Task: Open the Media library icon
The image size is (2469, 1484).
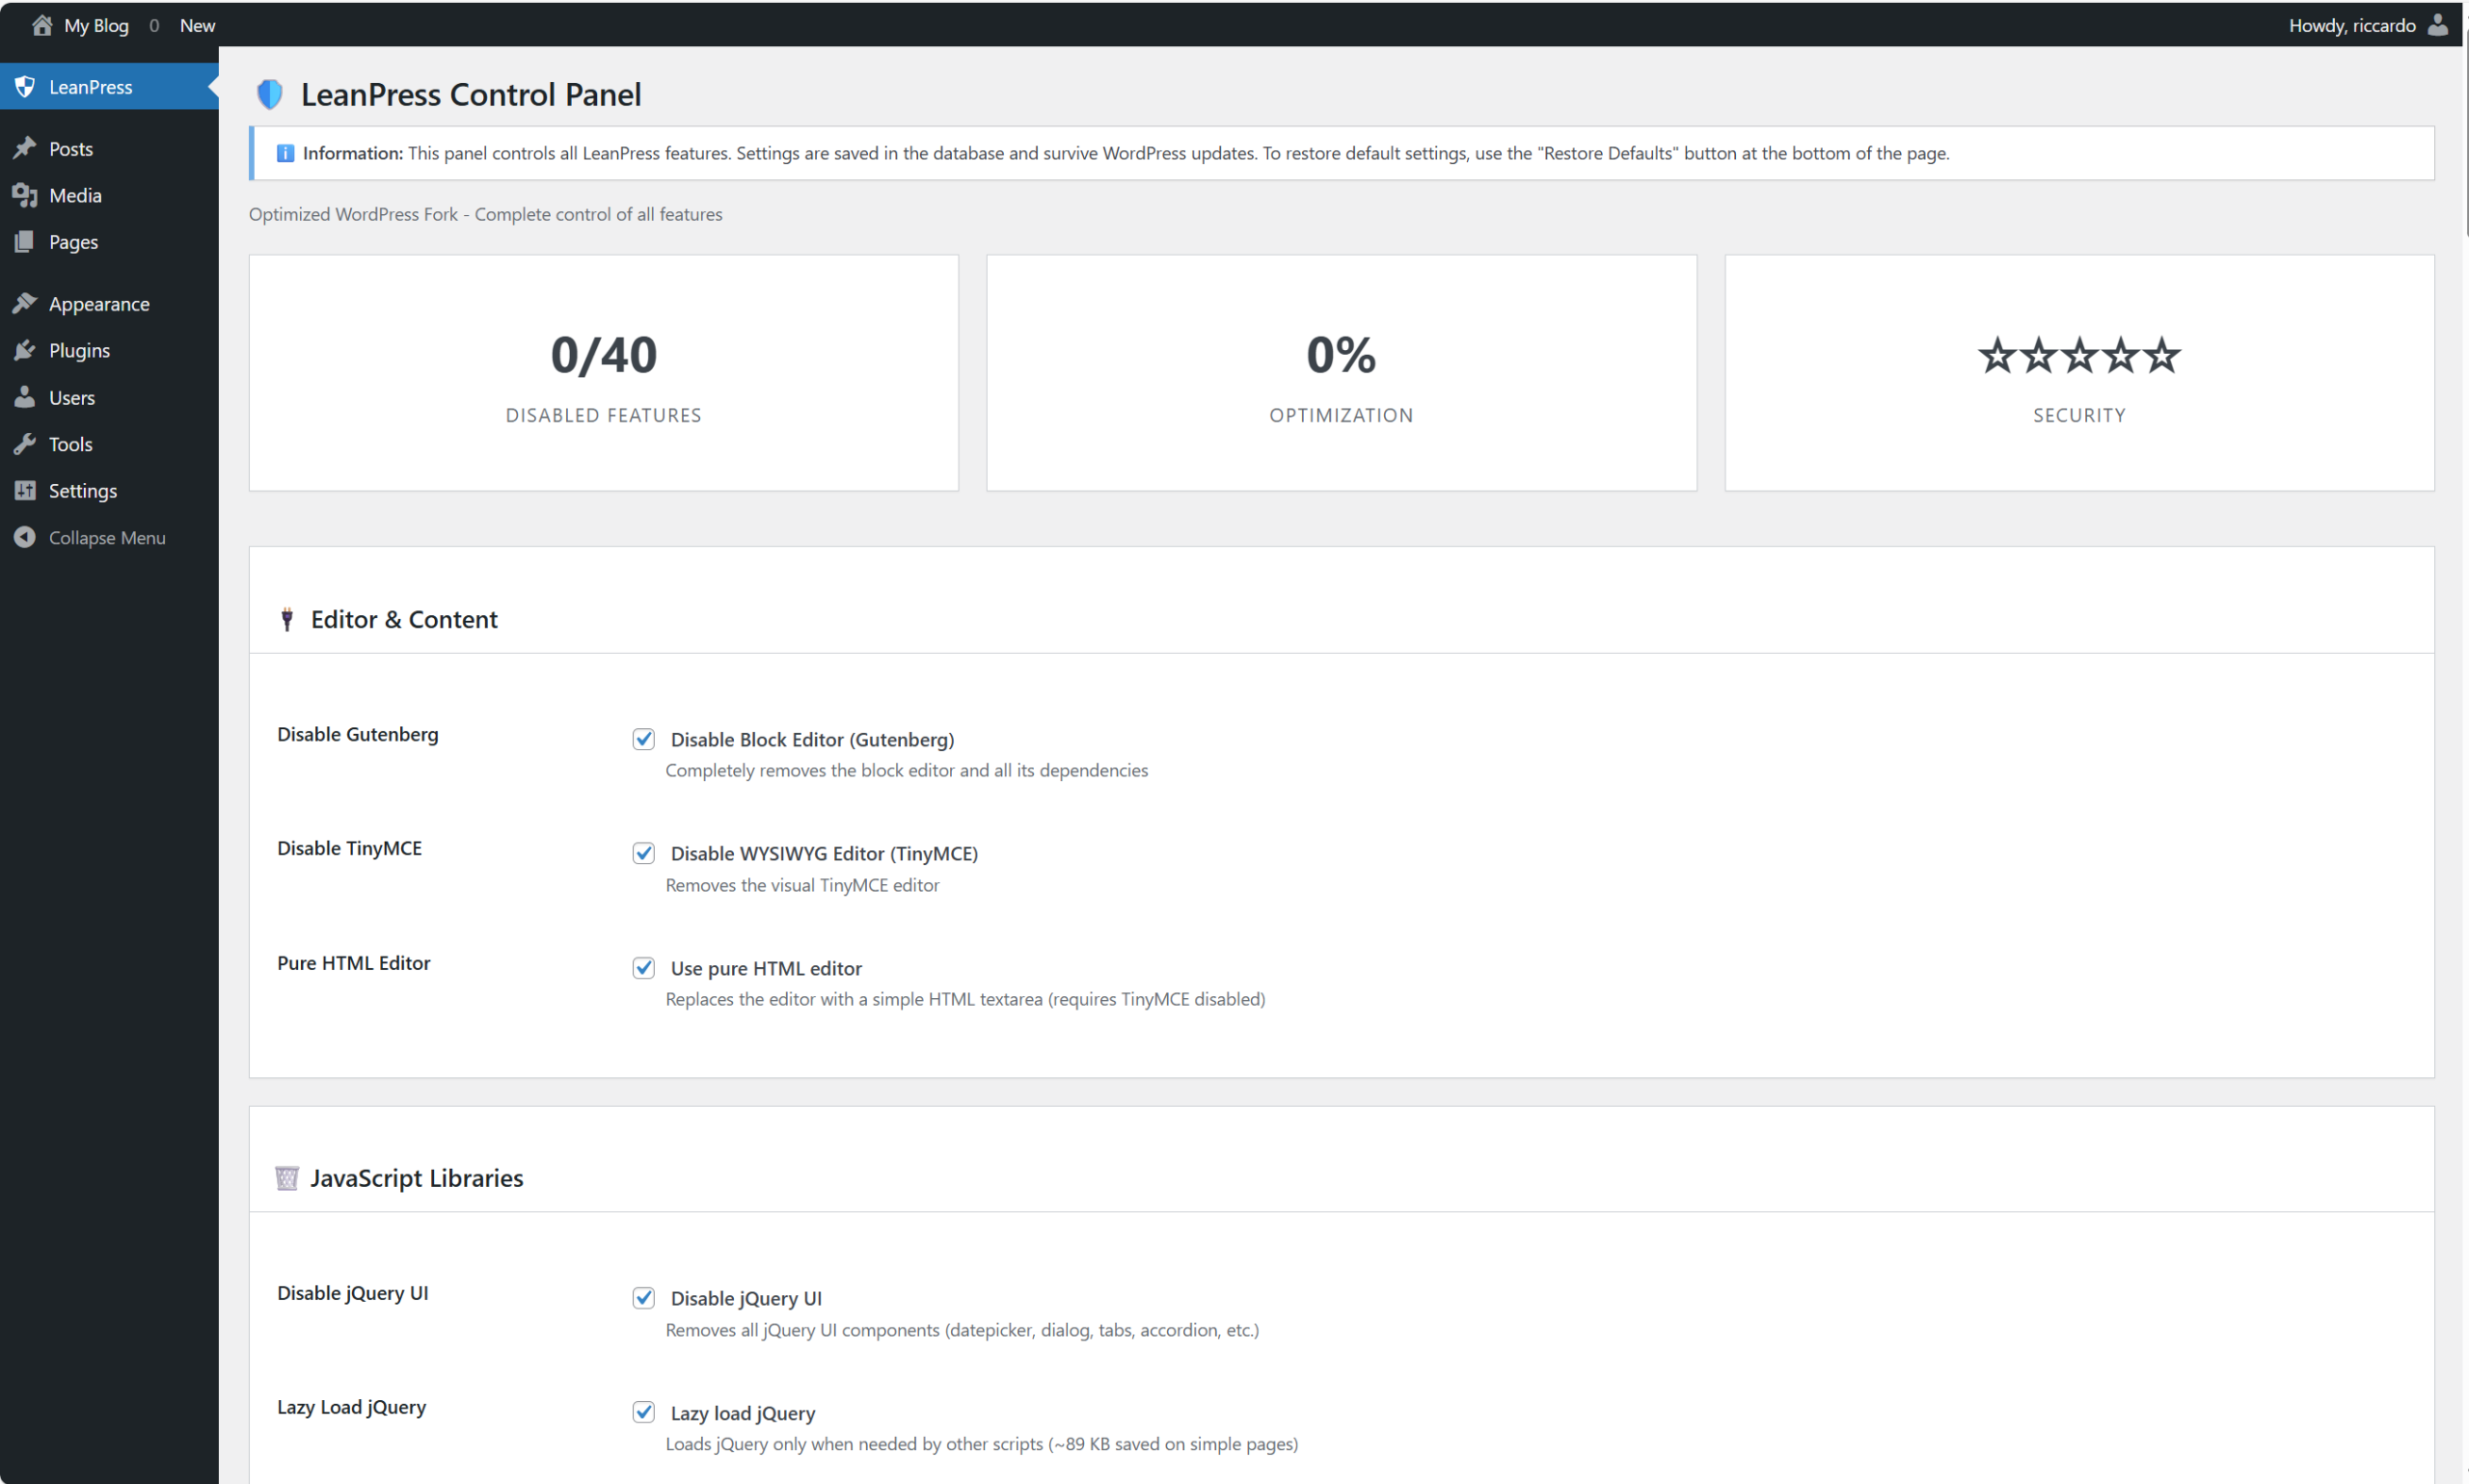Action: pyautogui.click(x=25, y=195)
